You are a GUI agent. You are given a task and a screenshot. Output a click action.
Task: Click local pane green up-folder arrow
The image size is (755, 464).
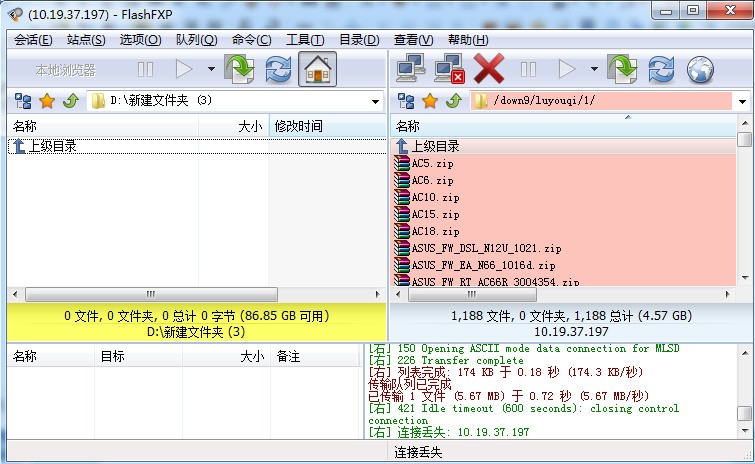(x=69, y=101)
